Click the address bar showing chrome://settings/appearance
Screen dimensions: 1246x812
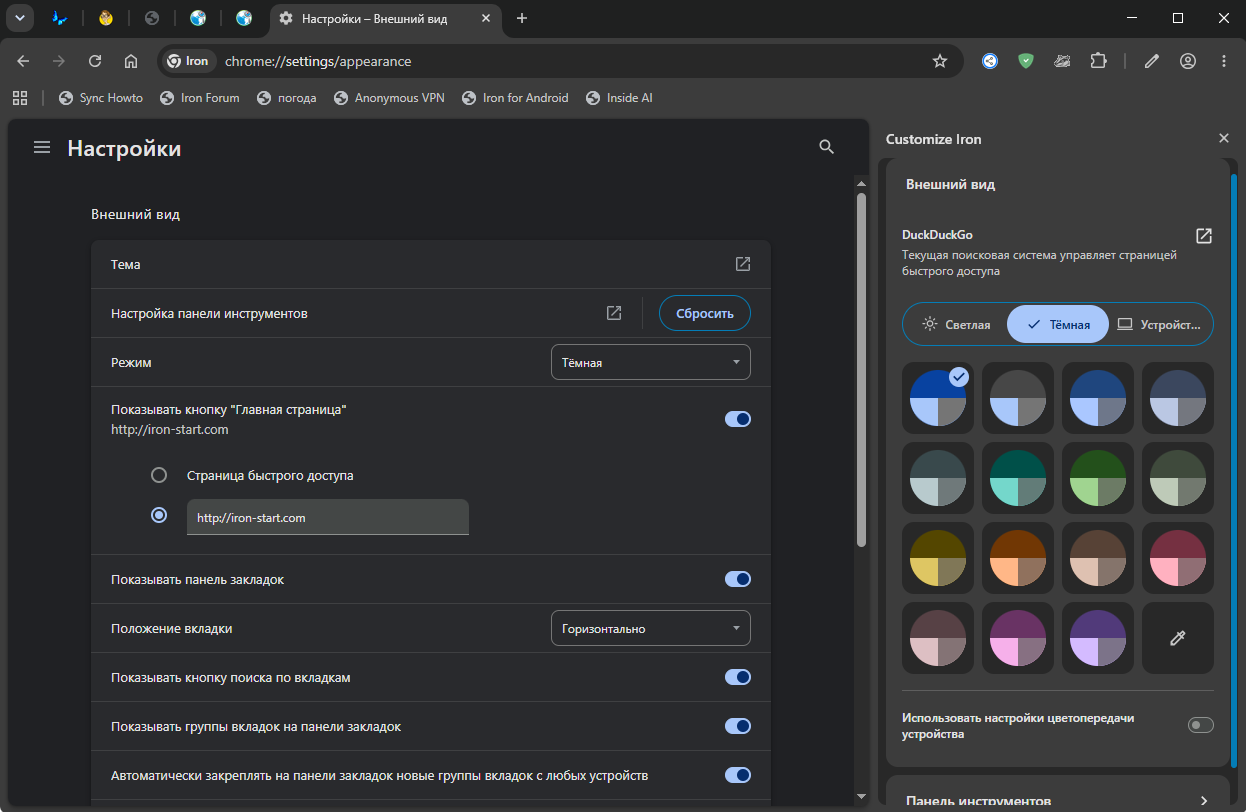(x=560, y=61)
